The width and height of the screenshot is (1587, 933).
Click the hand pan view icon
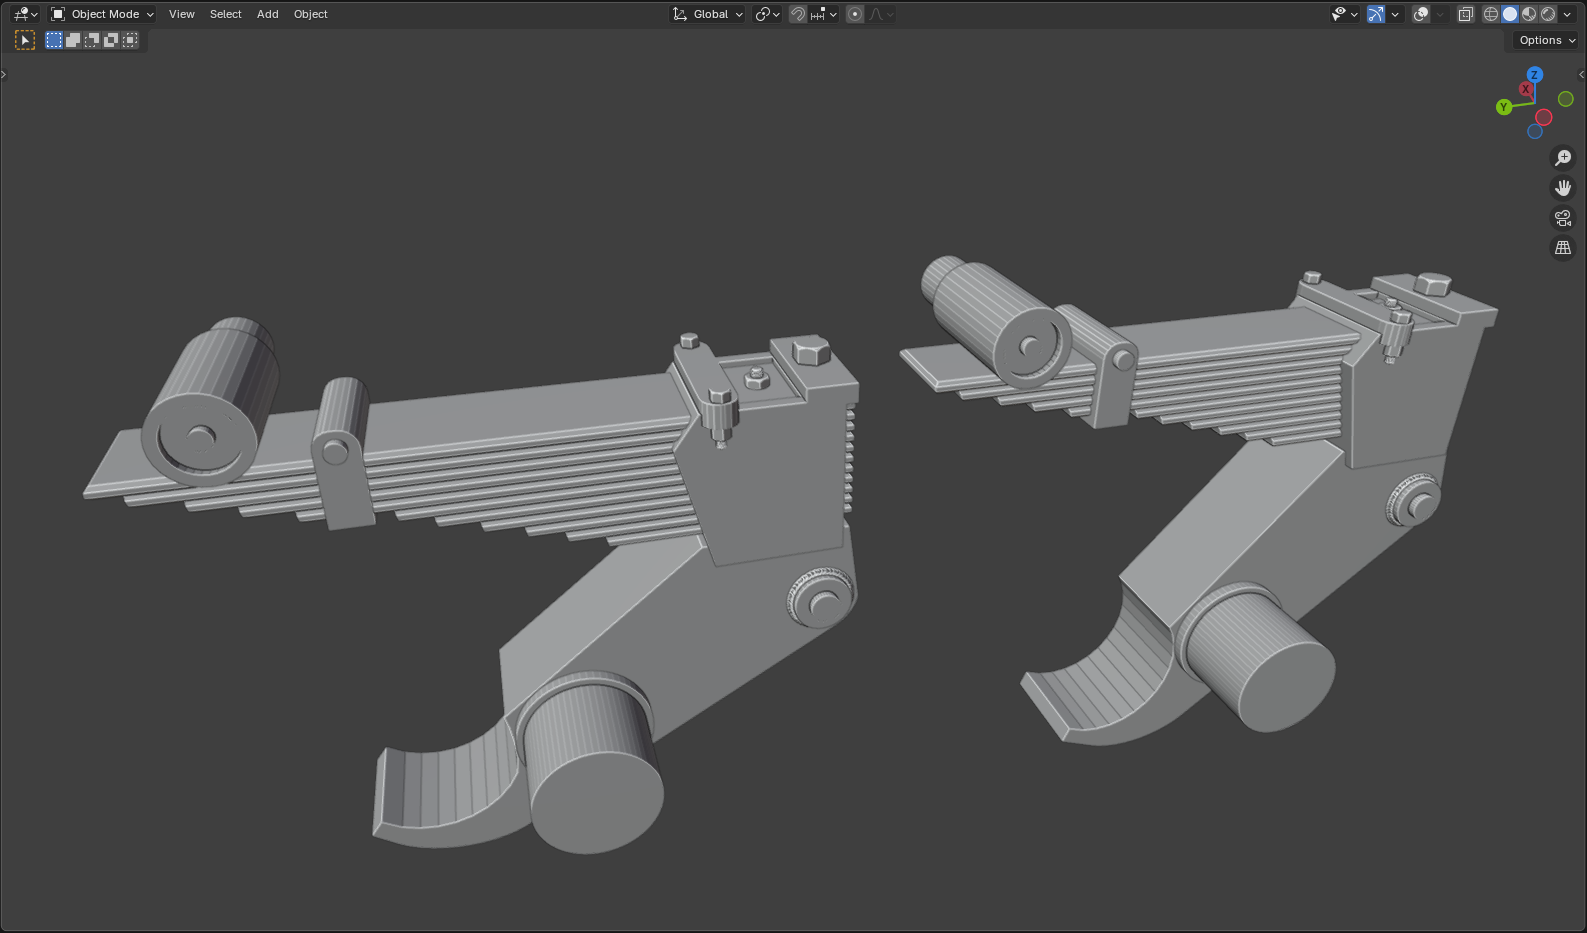click(1562, 188)
